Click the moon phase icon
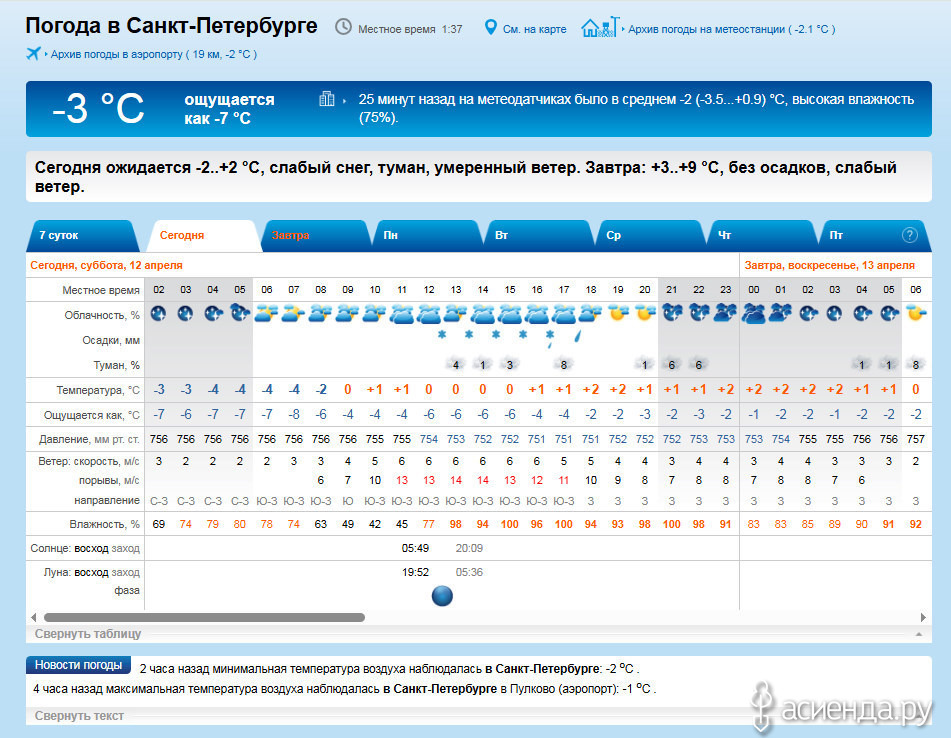Screen dimensions: 951x738 (442, 596)
